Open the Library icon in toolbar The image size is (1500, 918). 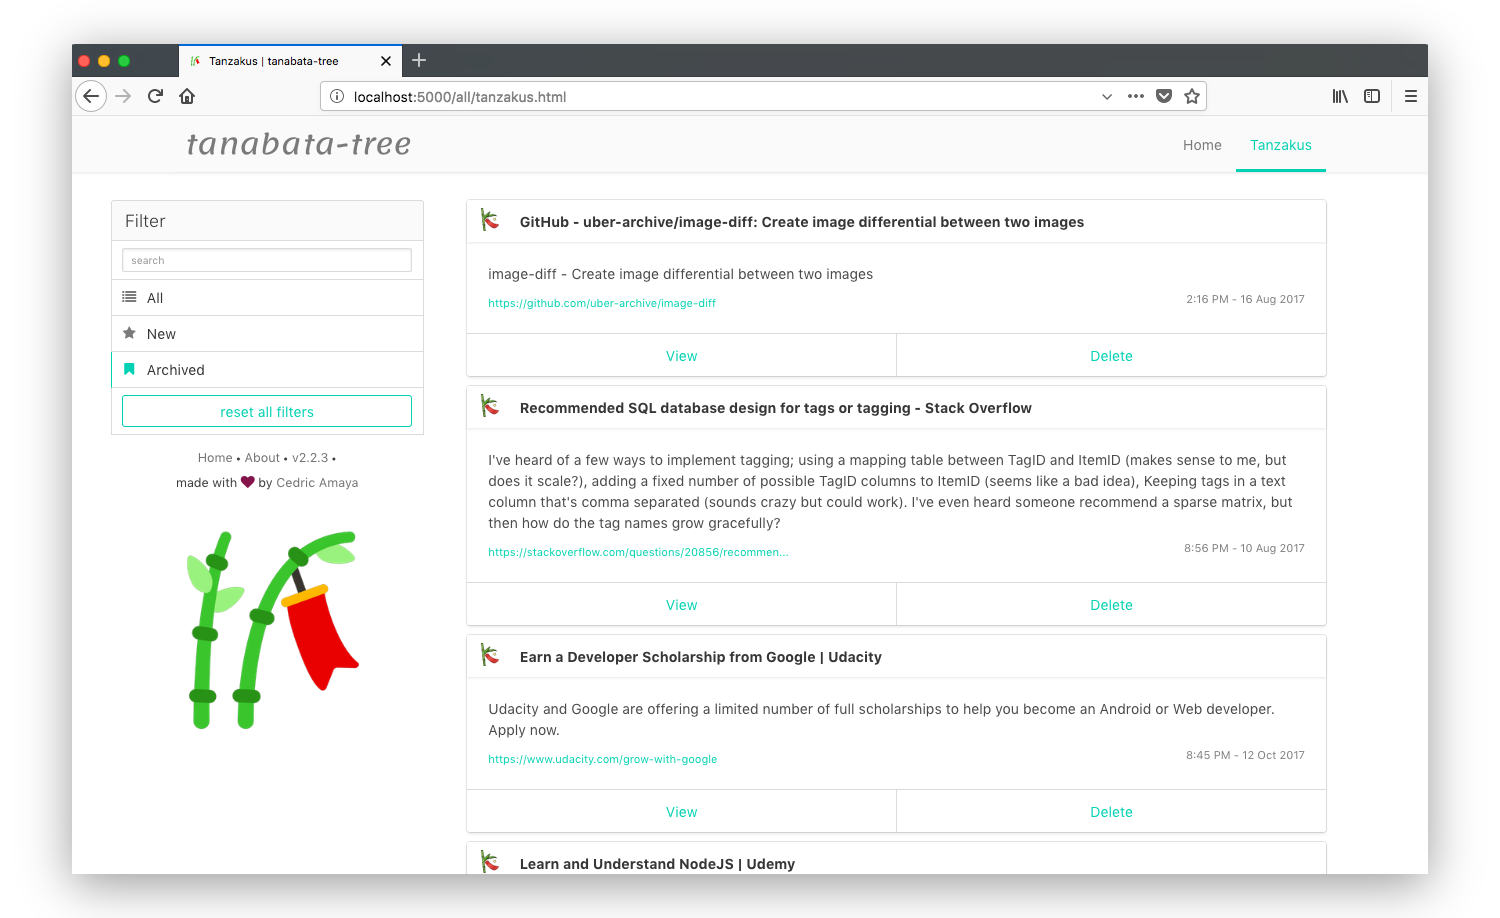tap(1340, 96)
